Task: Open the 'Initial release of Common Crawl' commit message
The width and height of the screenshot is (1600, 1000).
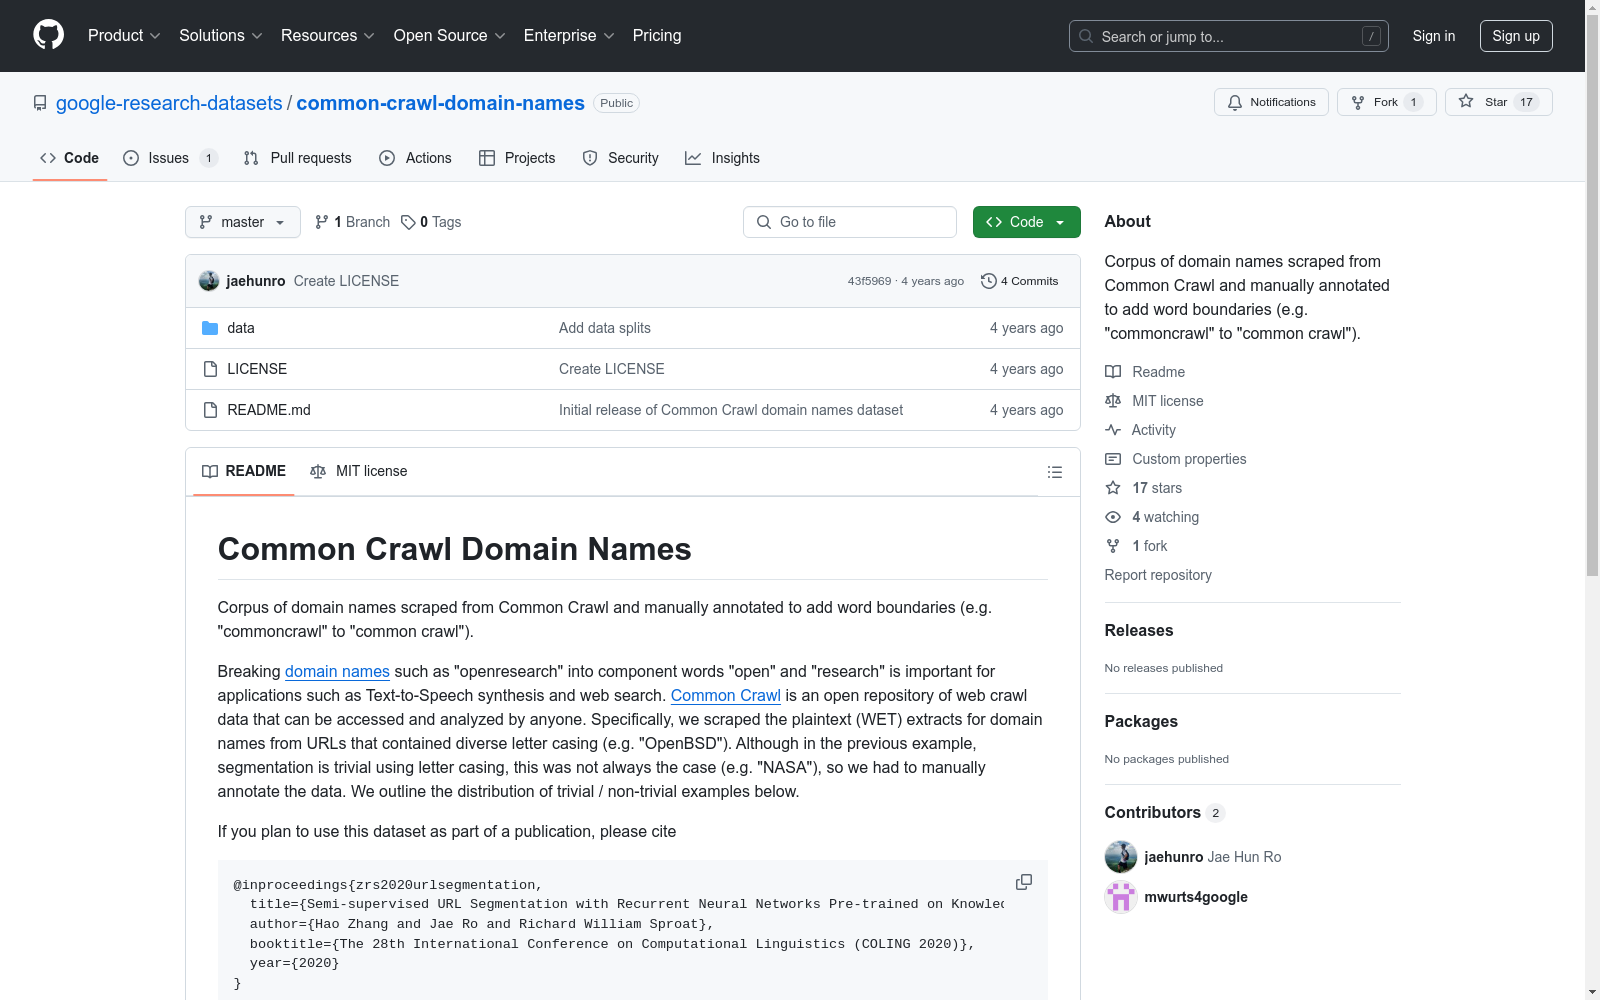Action: [x=731, y=410]
